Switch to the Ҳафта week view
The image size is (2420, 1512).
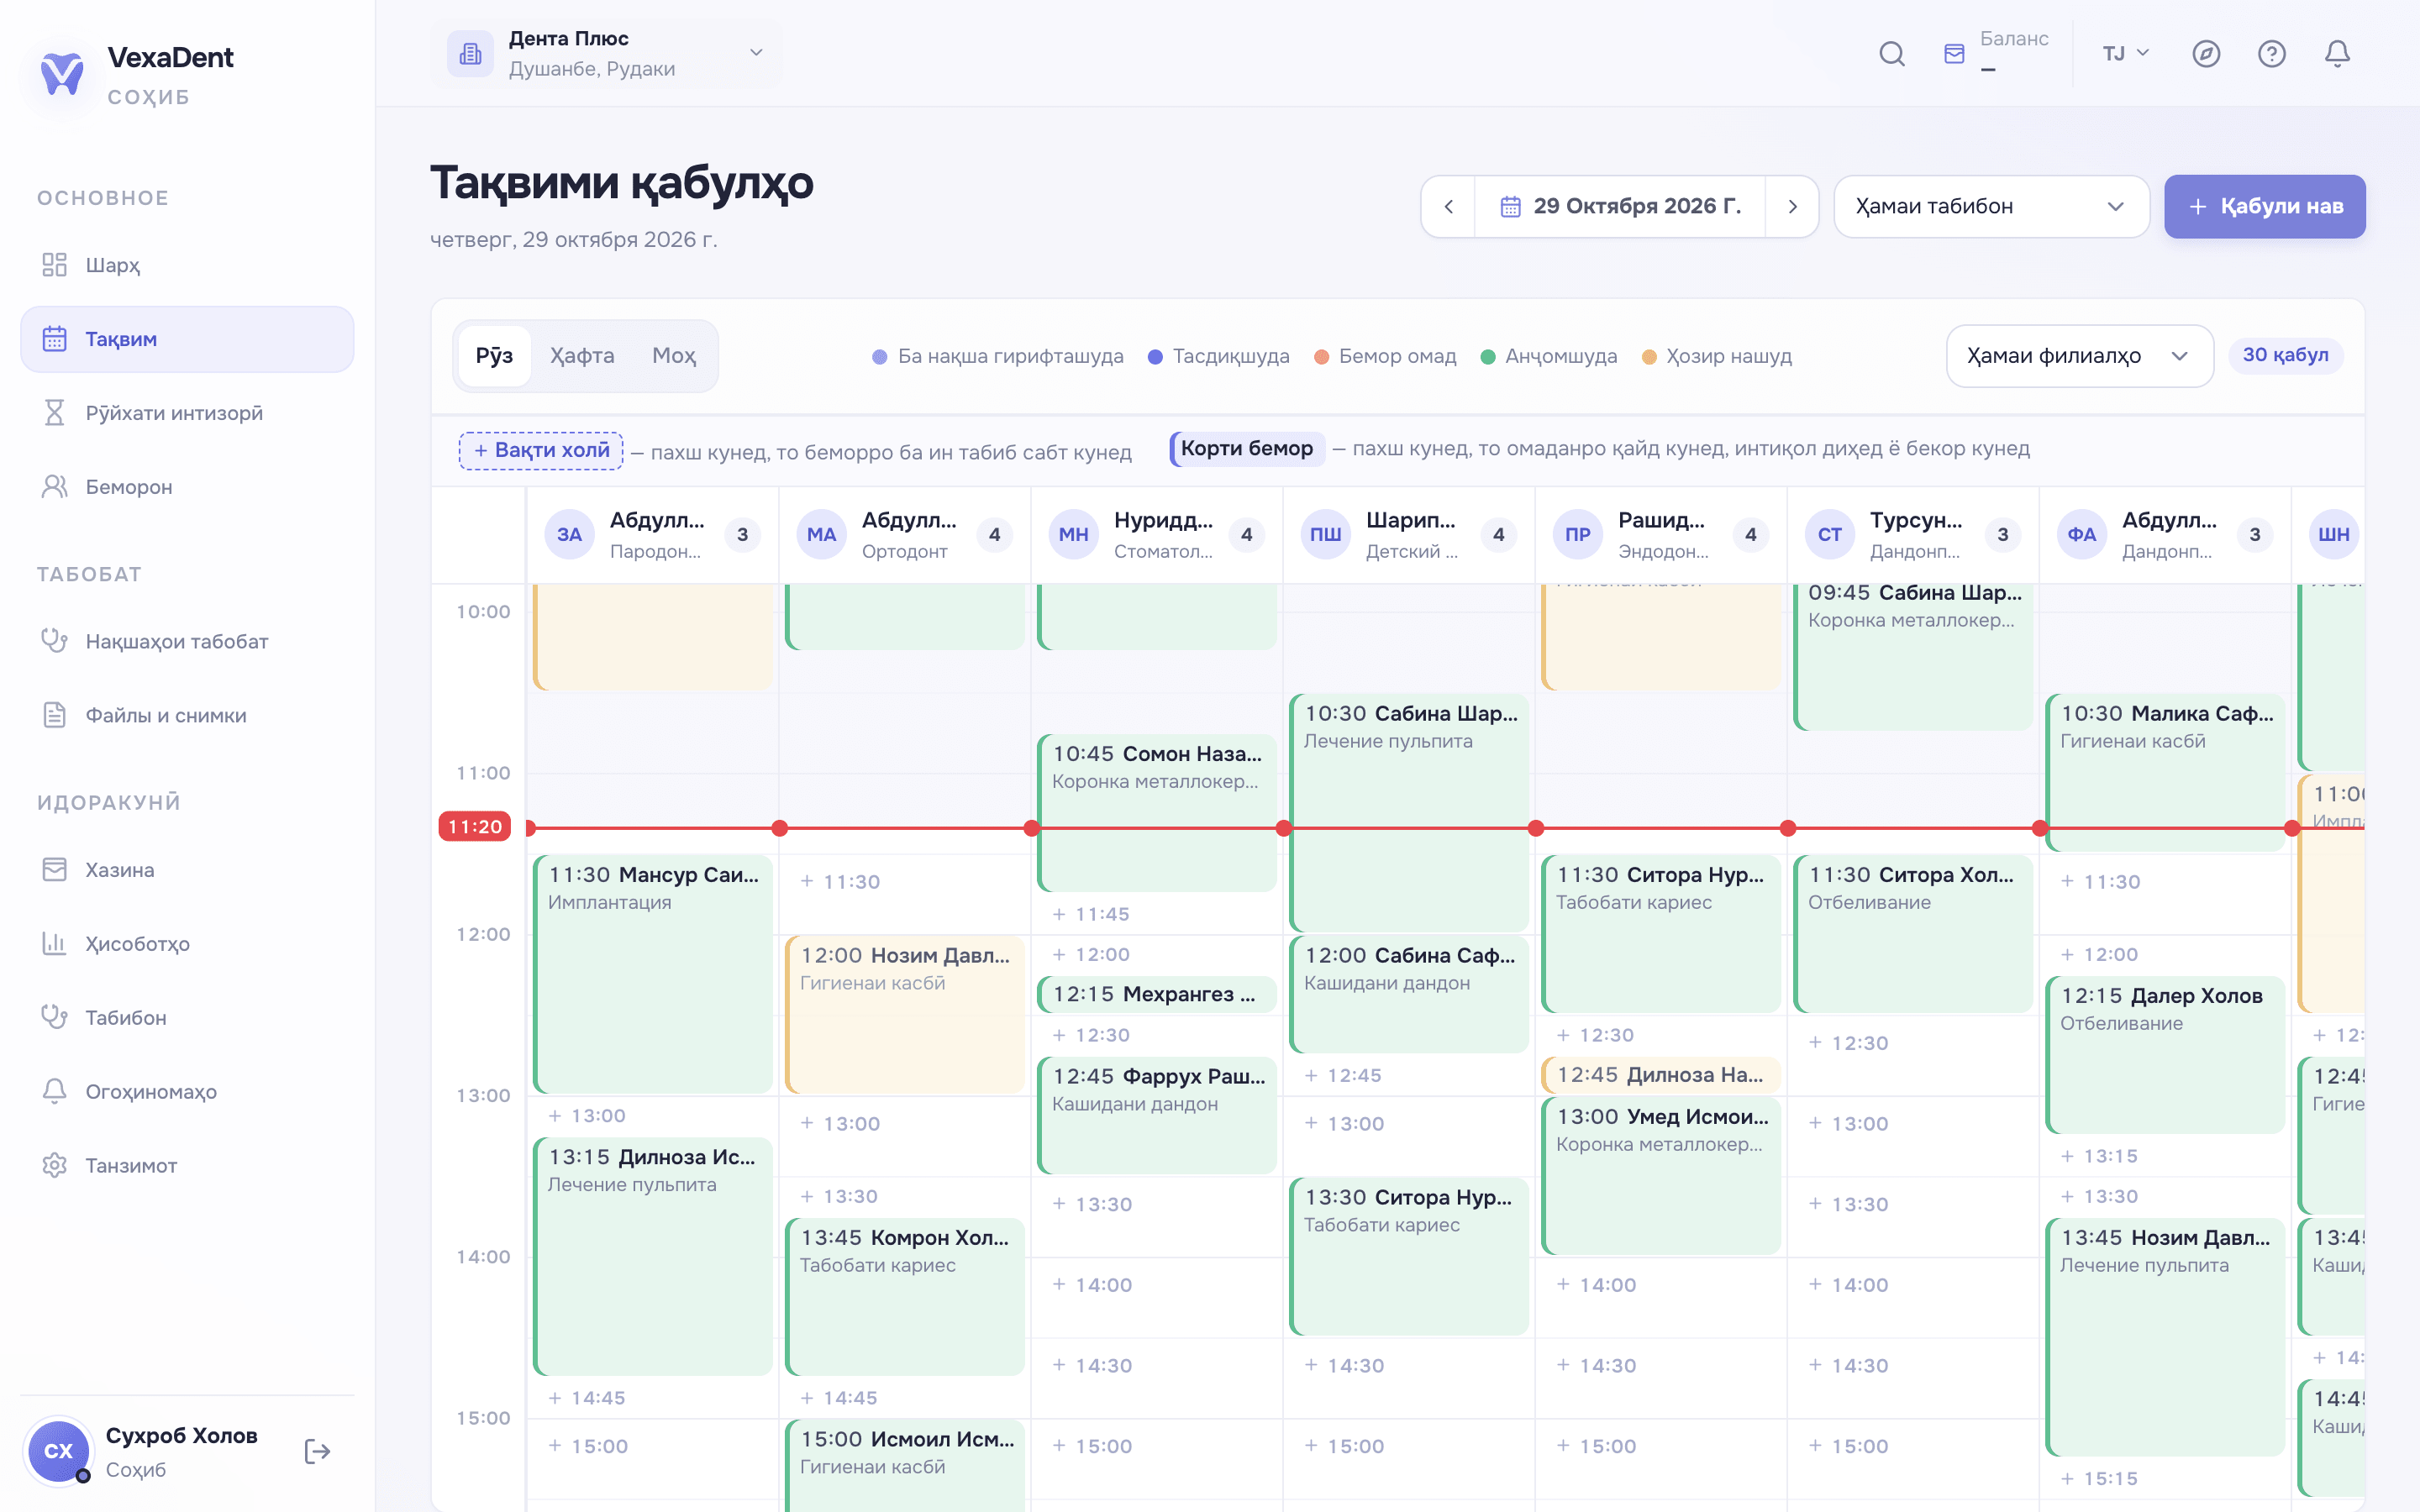(582, 356)
